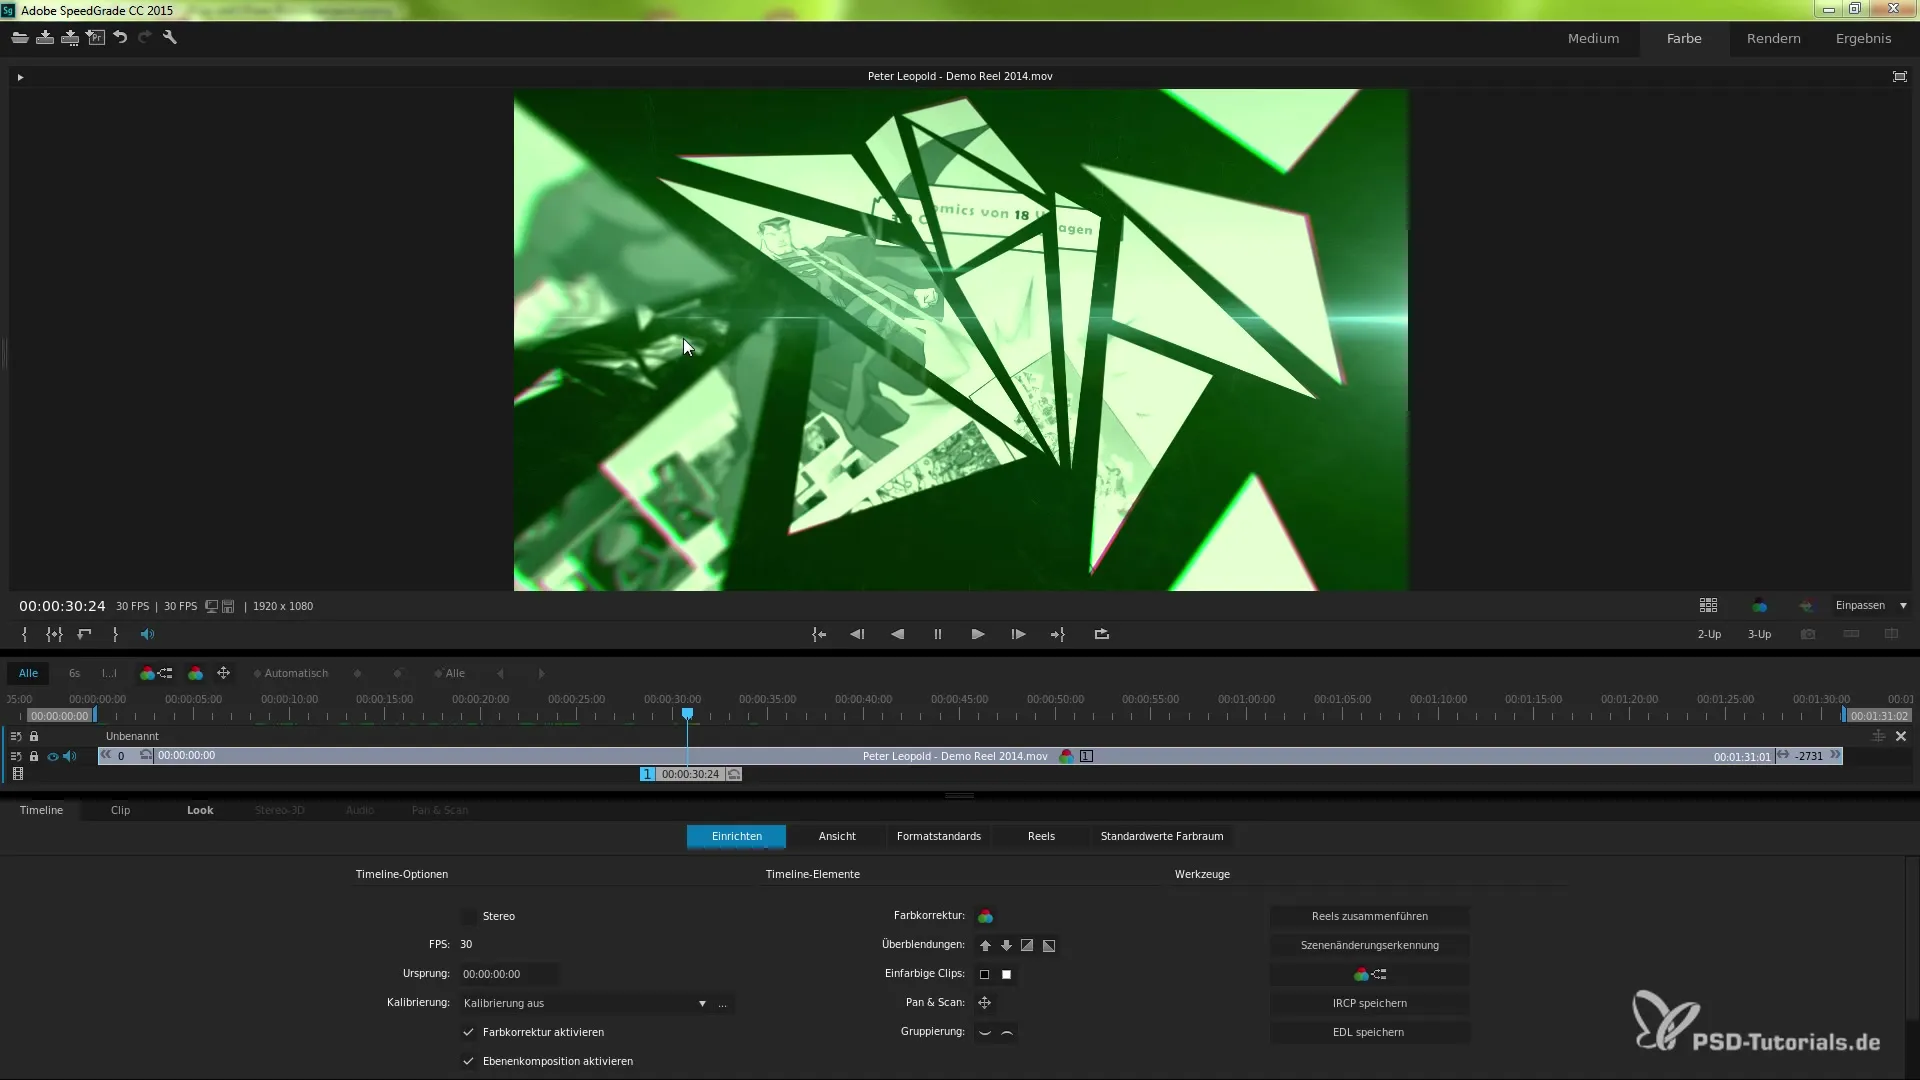
Task: Select Standardwerte Farbraum sub-tab
Action: coord(1162,836)
